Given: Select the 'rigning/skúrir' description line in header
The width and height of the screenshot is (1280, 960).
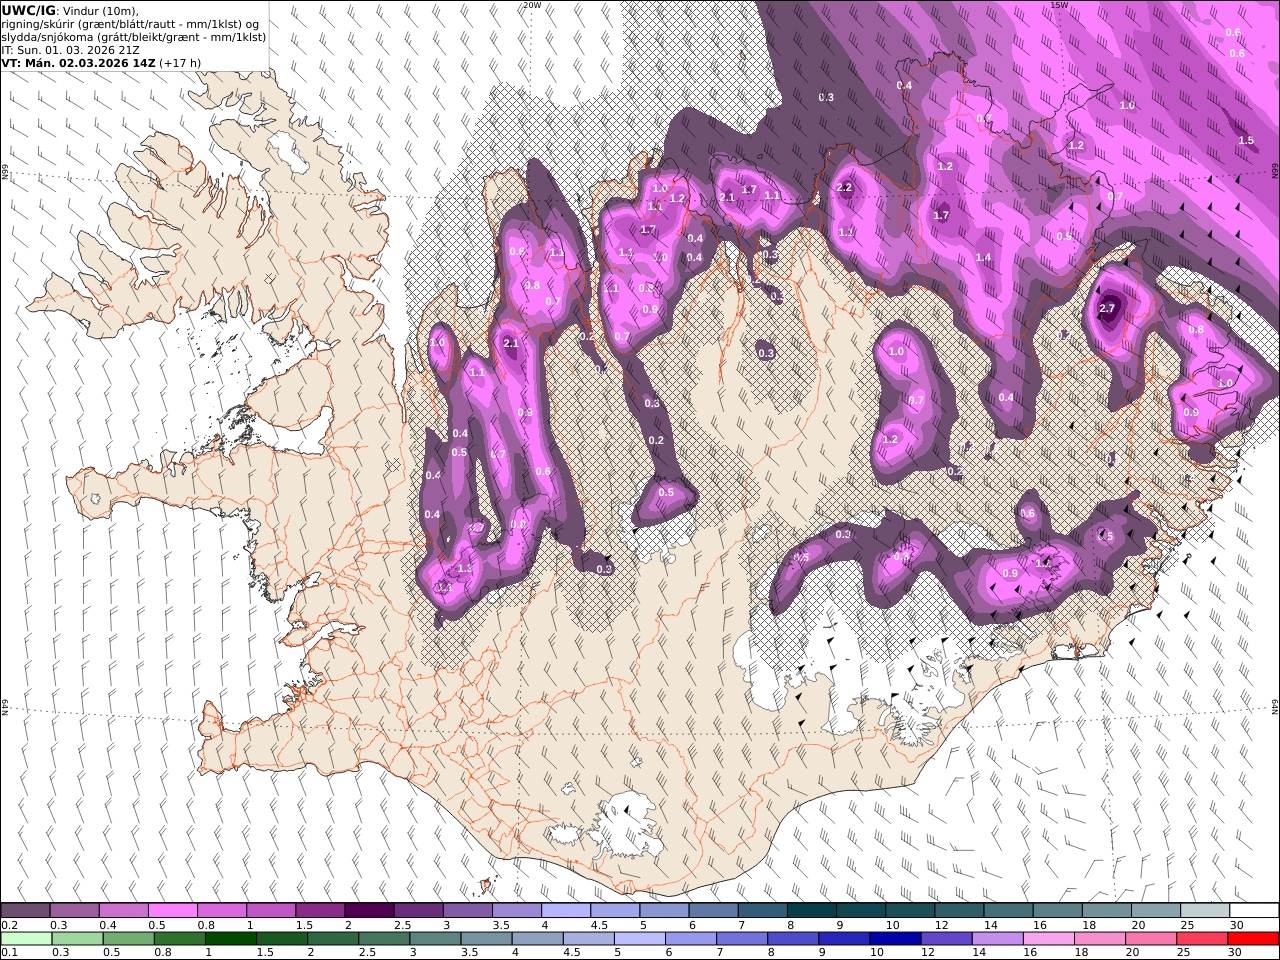Looking at the screenshot, I should [x=130, y=24].
